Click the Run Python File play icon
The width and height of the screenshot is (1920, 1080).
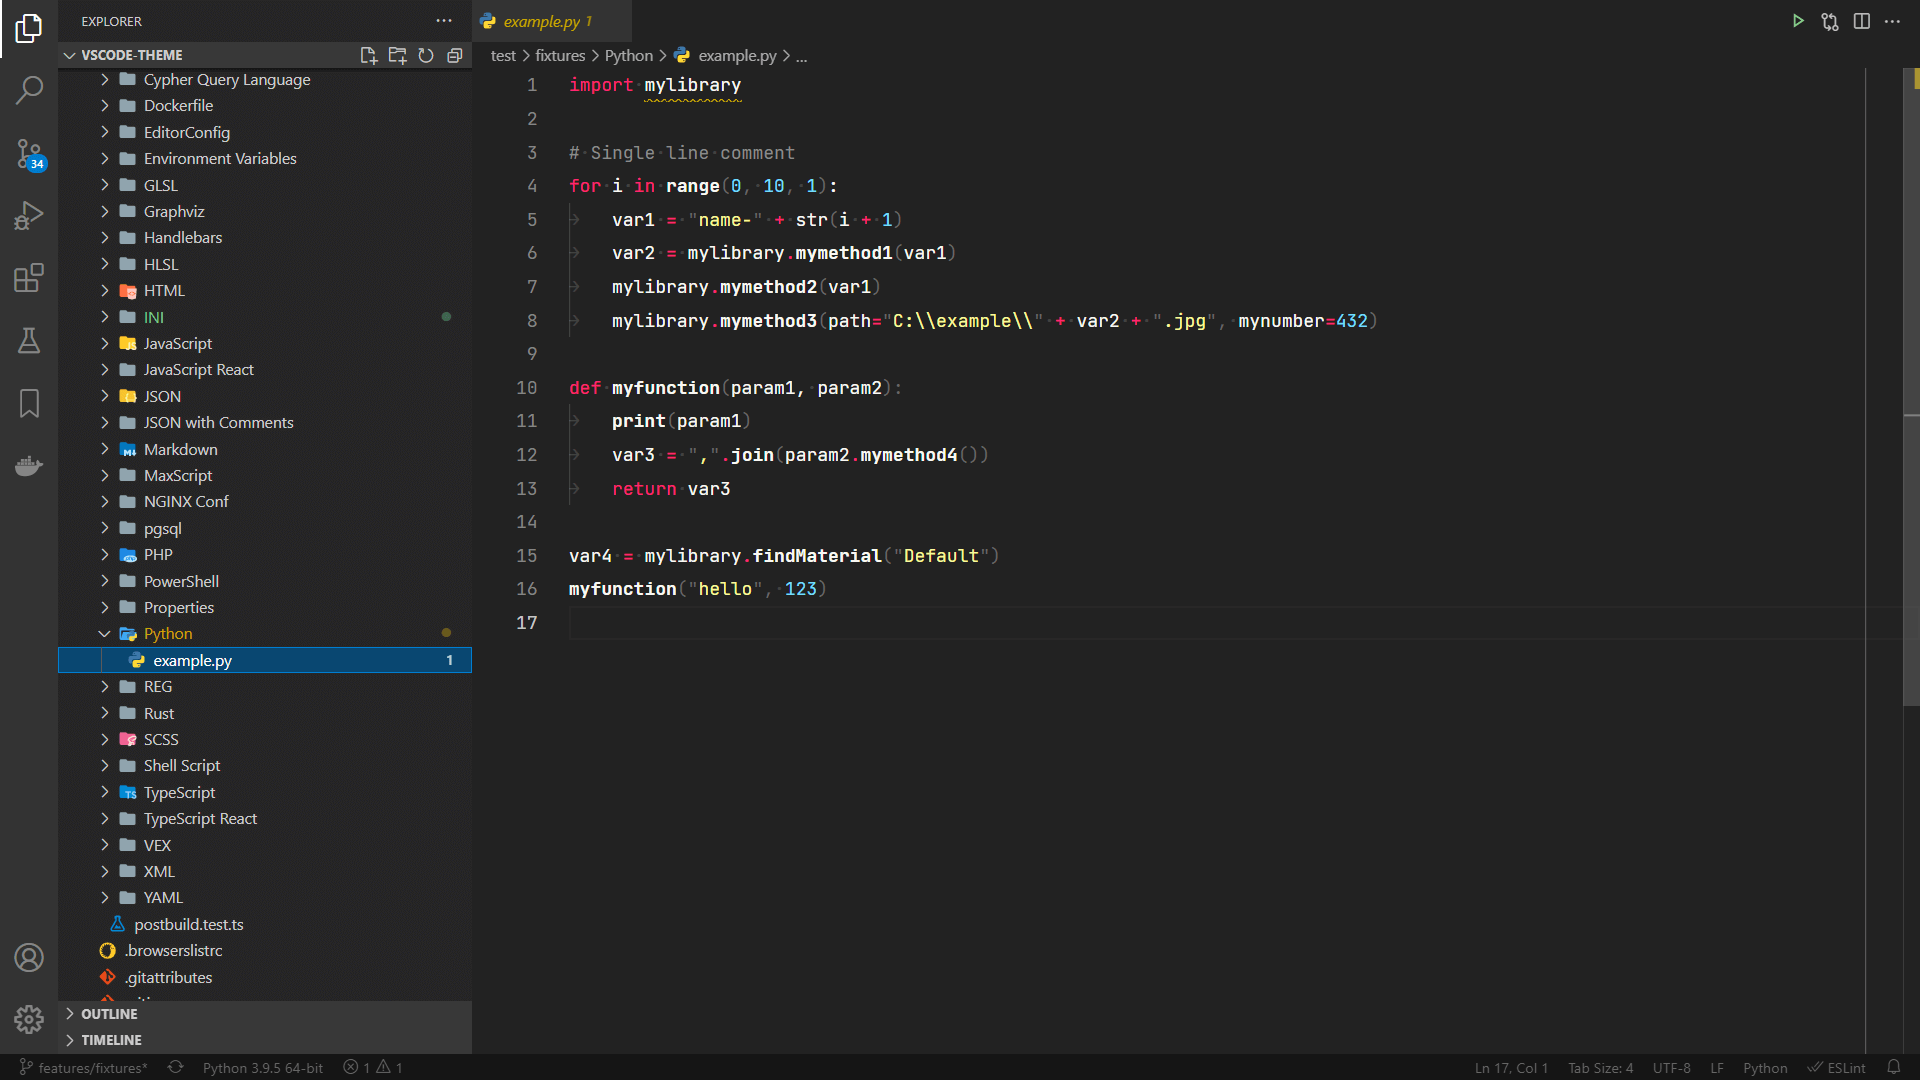1798,21
